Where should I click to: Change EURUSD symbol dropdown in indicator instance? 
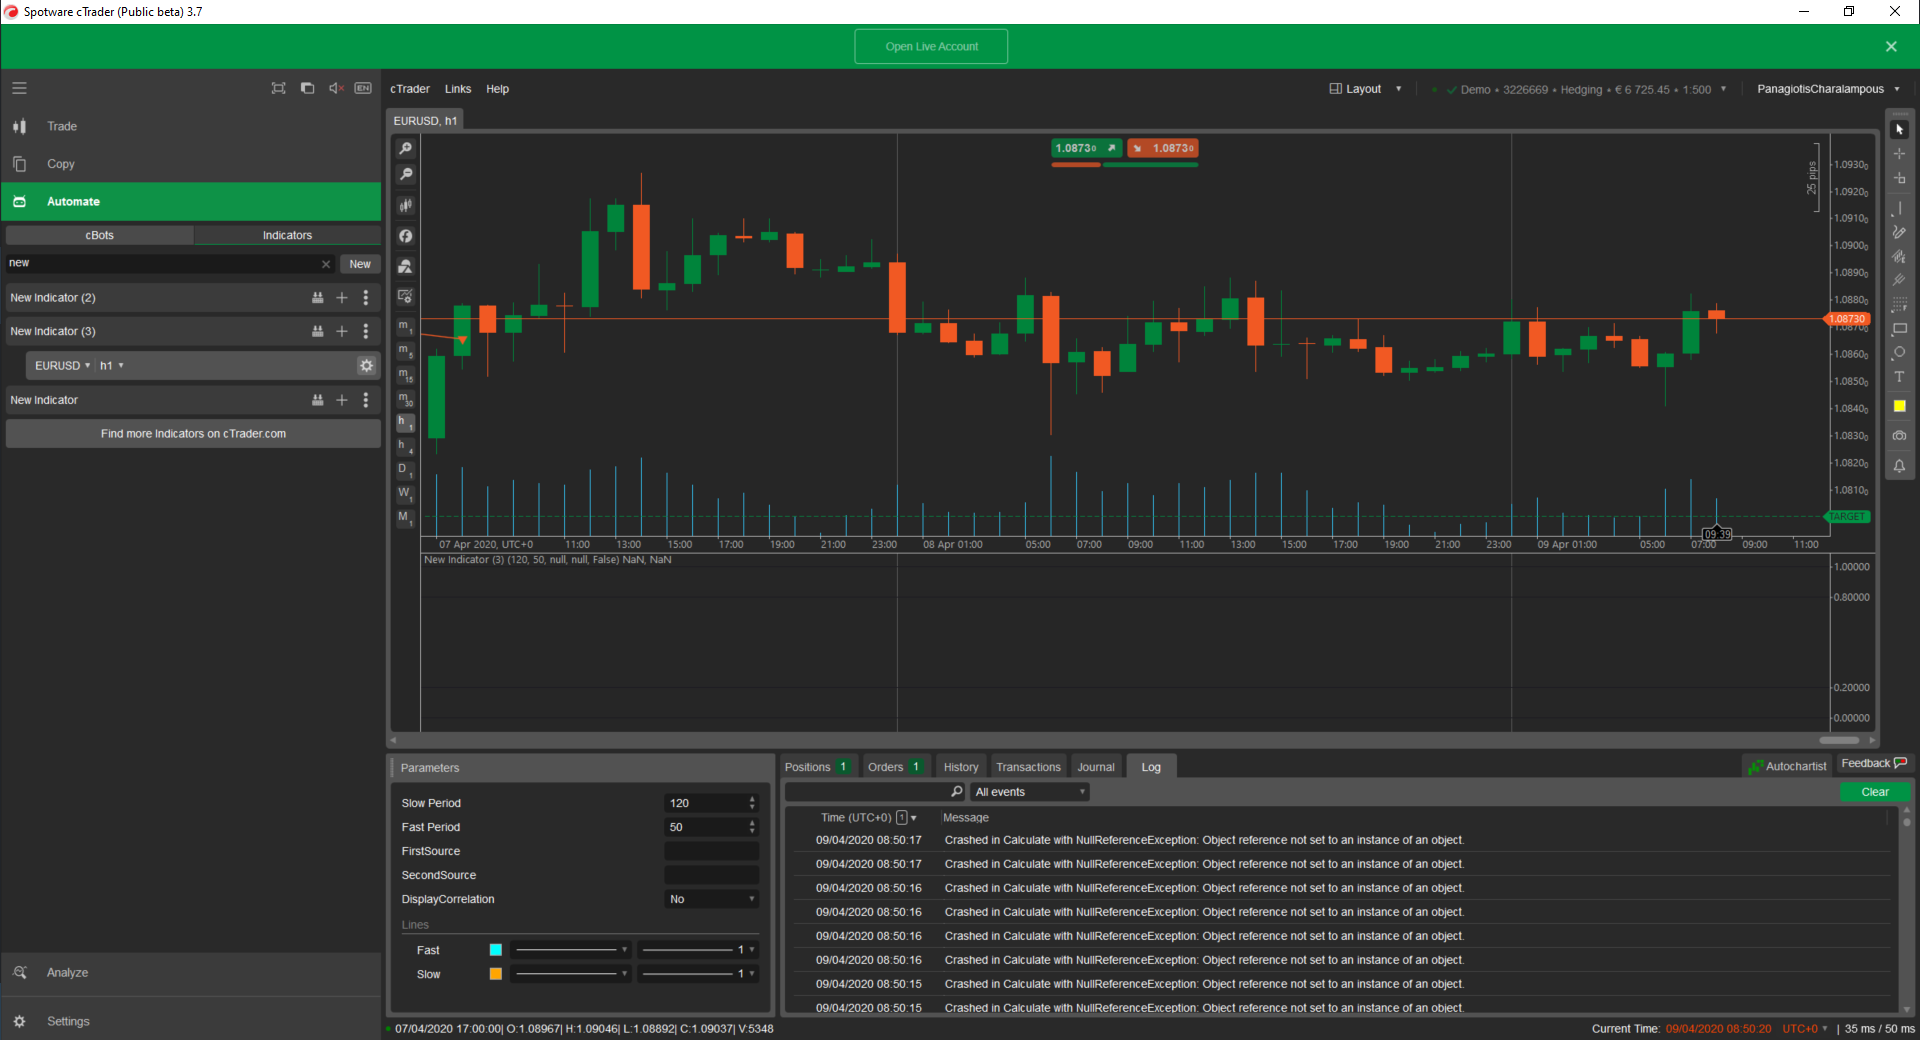pos(62,366)
